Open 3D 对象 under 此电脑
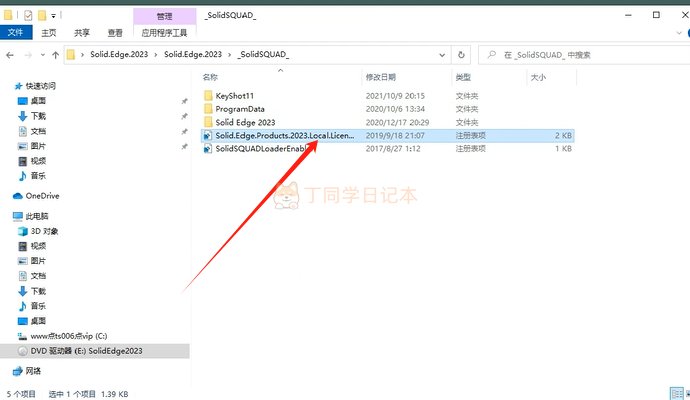690x400 pixels. (44, 231)
